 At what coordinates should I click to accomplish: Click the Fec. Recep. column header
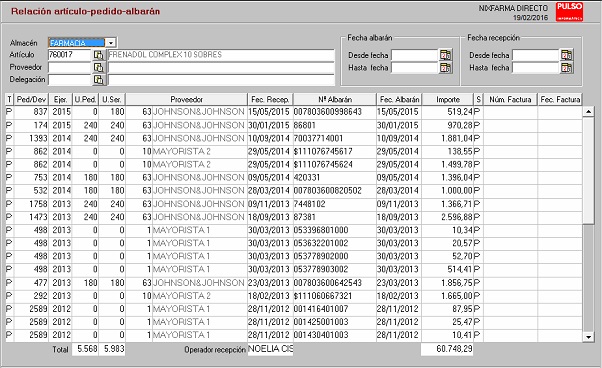[x=270, y=99]
